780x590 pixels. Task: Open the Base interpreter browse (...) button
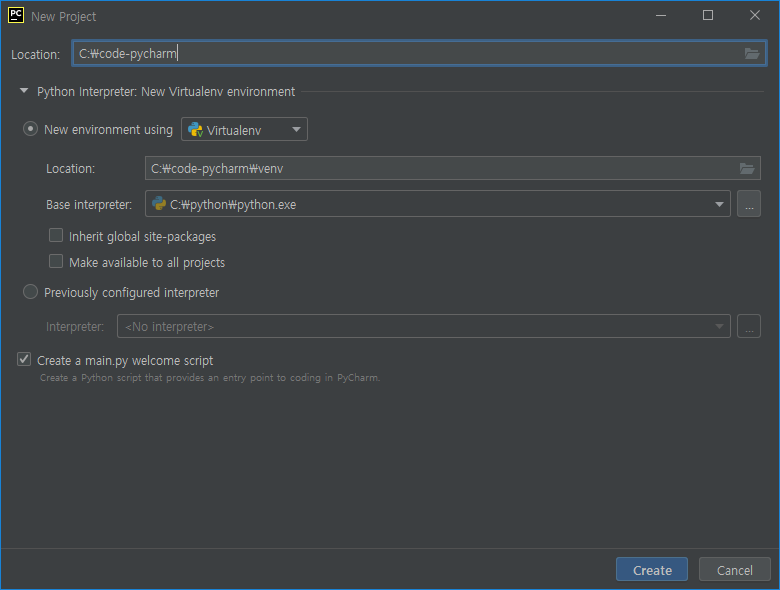(x=749, y=203)
